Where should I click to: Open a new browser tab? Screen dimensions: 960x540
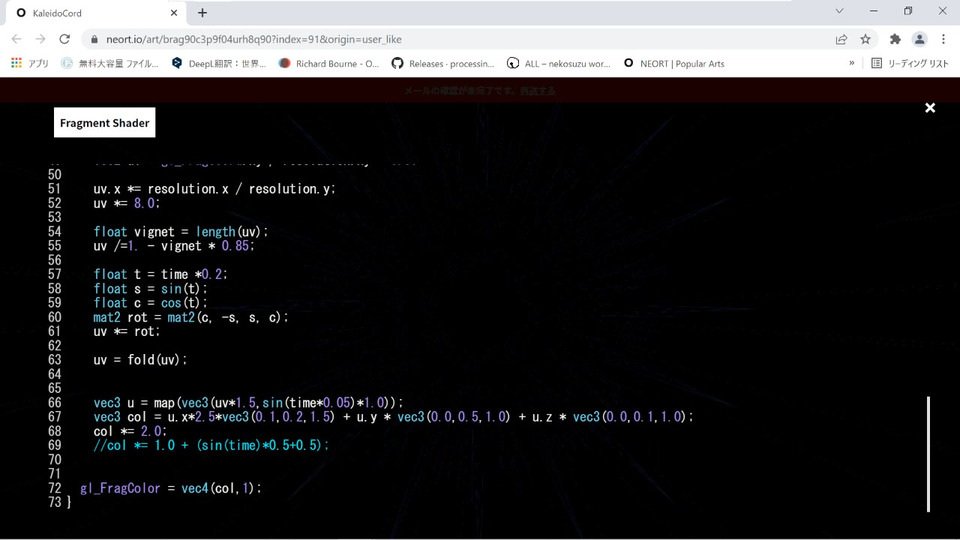202,13
